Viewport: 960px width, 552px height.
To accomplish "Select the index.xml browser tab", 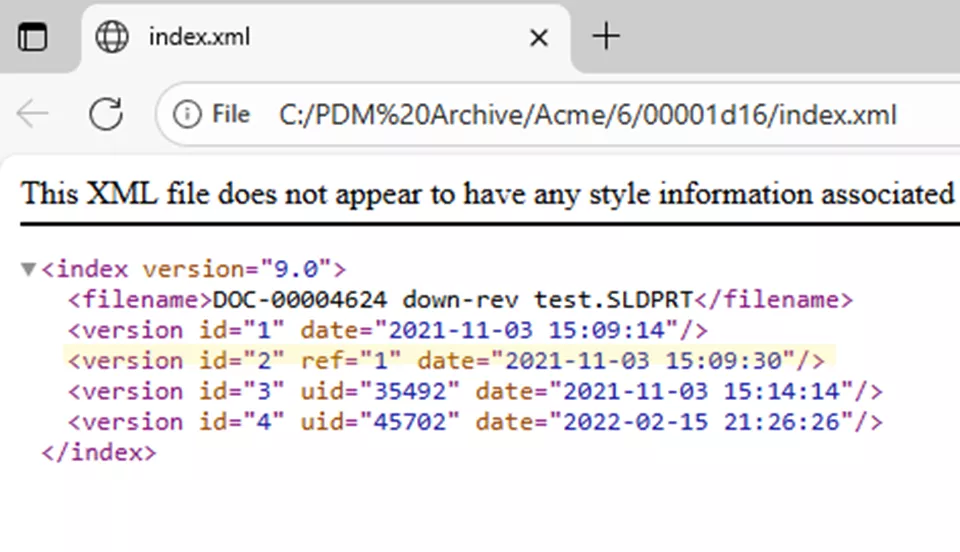I will click(326, 38).
